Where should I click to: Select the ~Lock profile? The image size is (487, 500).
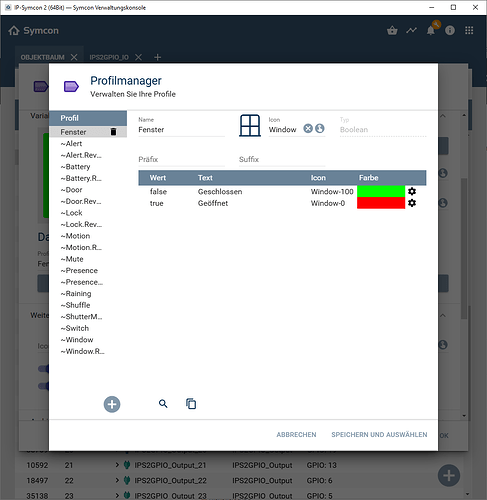click(x=71, y=213)
